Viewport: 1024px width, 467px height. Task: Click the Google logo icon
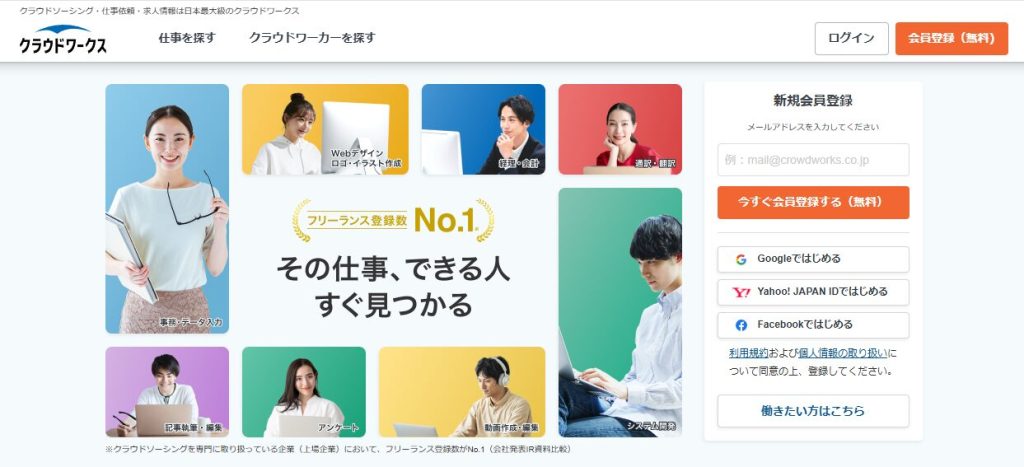(x=741, y=259)
